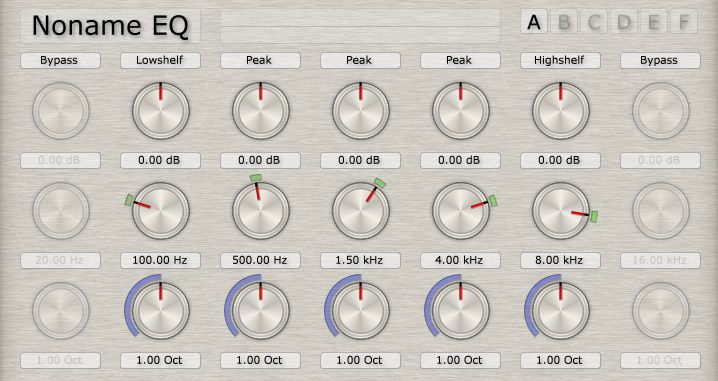Click the Highshelf band gain knob

coord(560,110)
